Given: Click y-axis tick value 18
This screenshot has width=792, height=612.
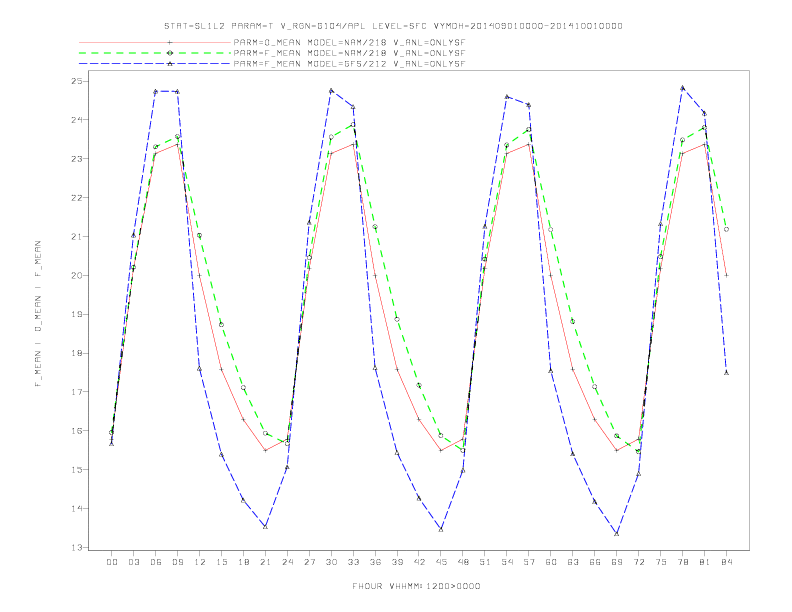Looking at the screenshot, I should pos(78,353).
